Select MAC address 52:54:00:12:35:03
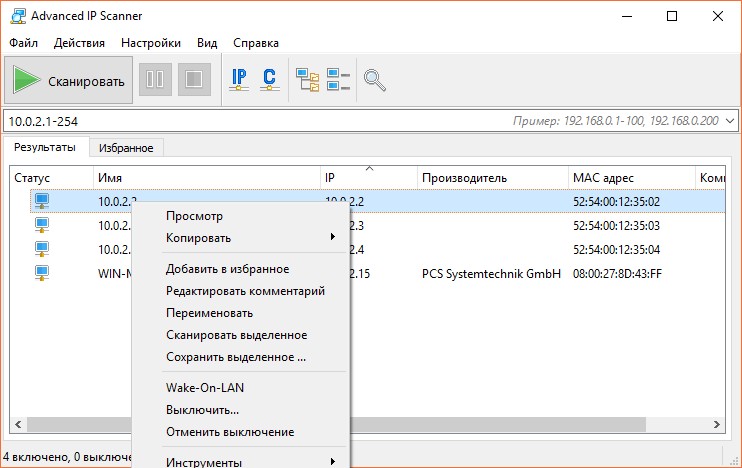Screen dimensions: 742x468 pos(616,226)
